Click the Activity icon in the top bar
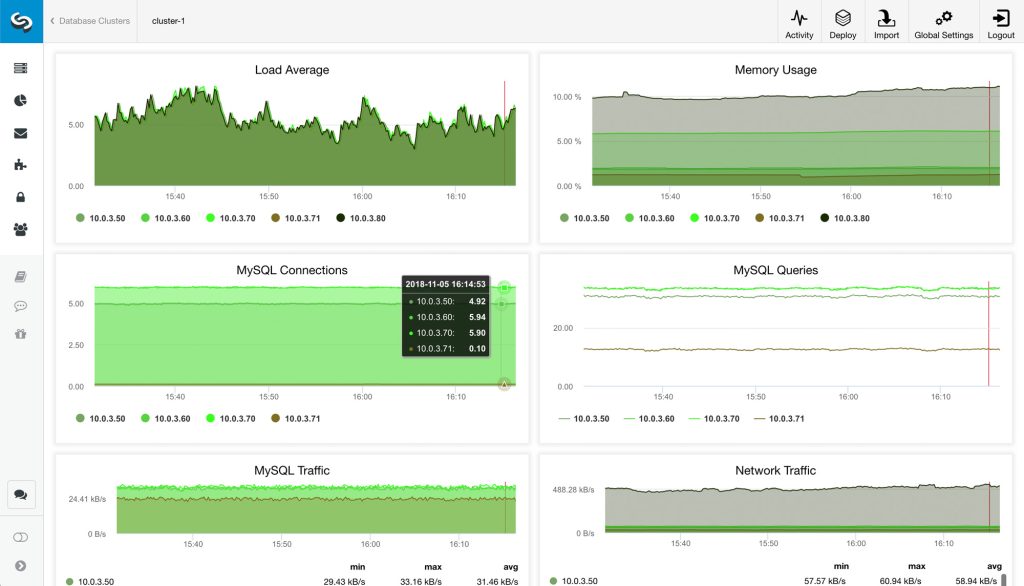 point(799,22)
